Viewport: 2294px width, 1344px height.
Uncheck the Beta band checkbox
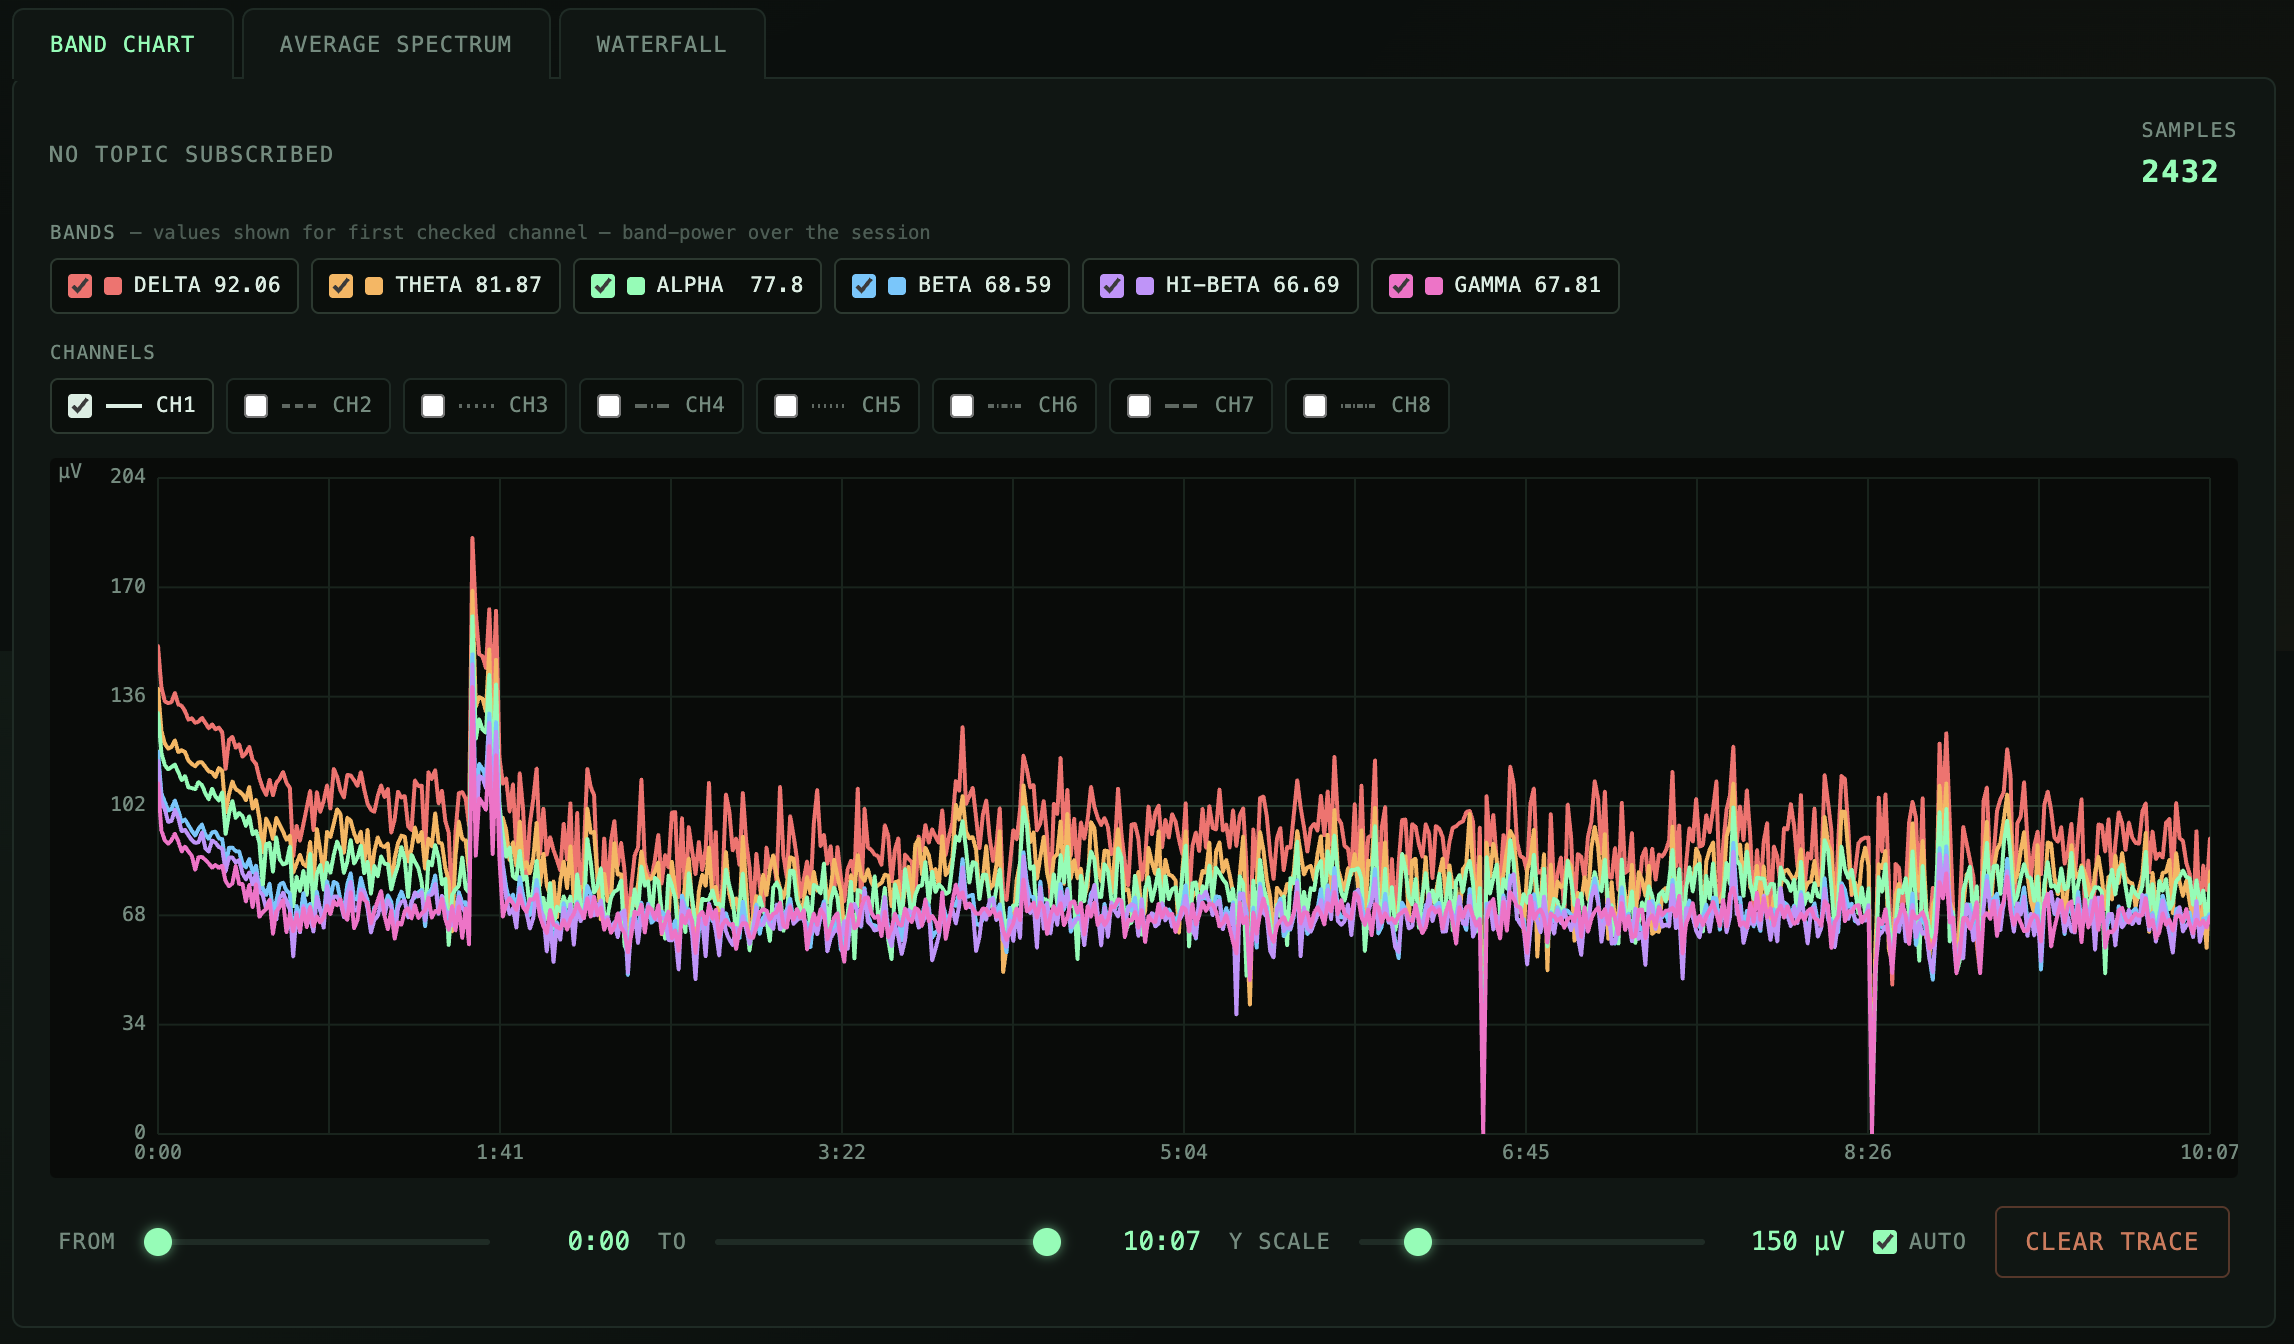pos(864,286)
